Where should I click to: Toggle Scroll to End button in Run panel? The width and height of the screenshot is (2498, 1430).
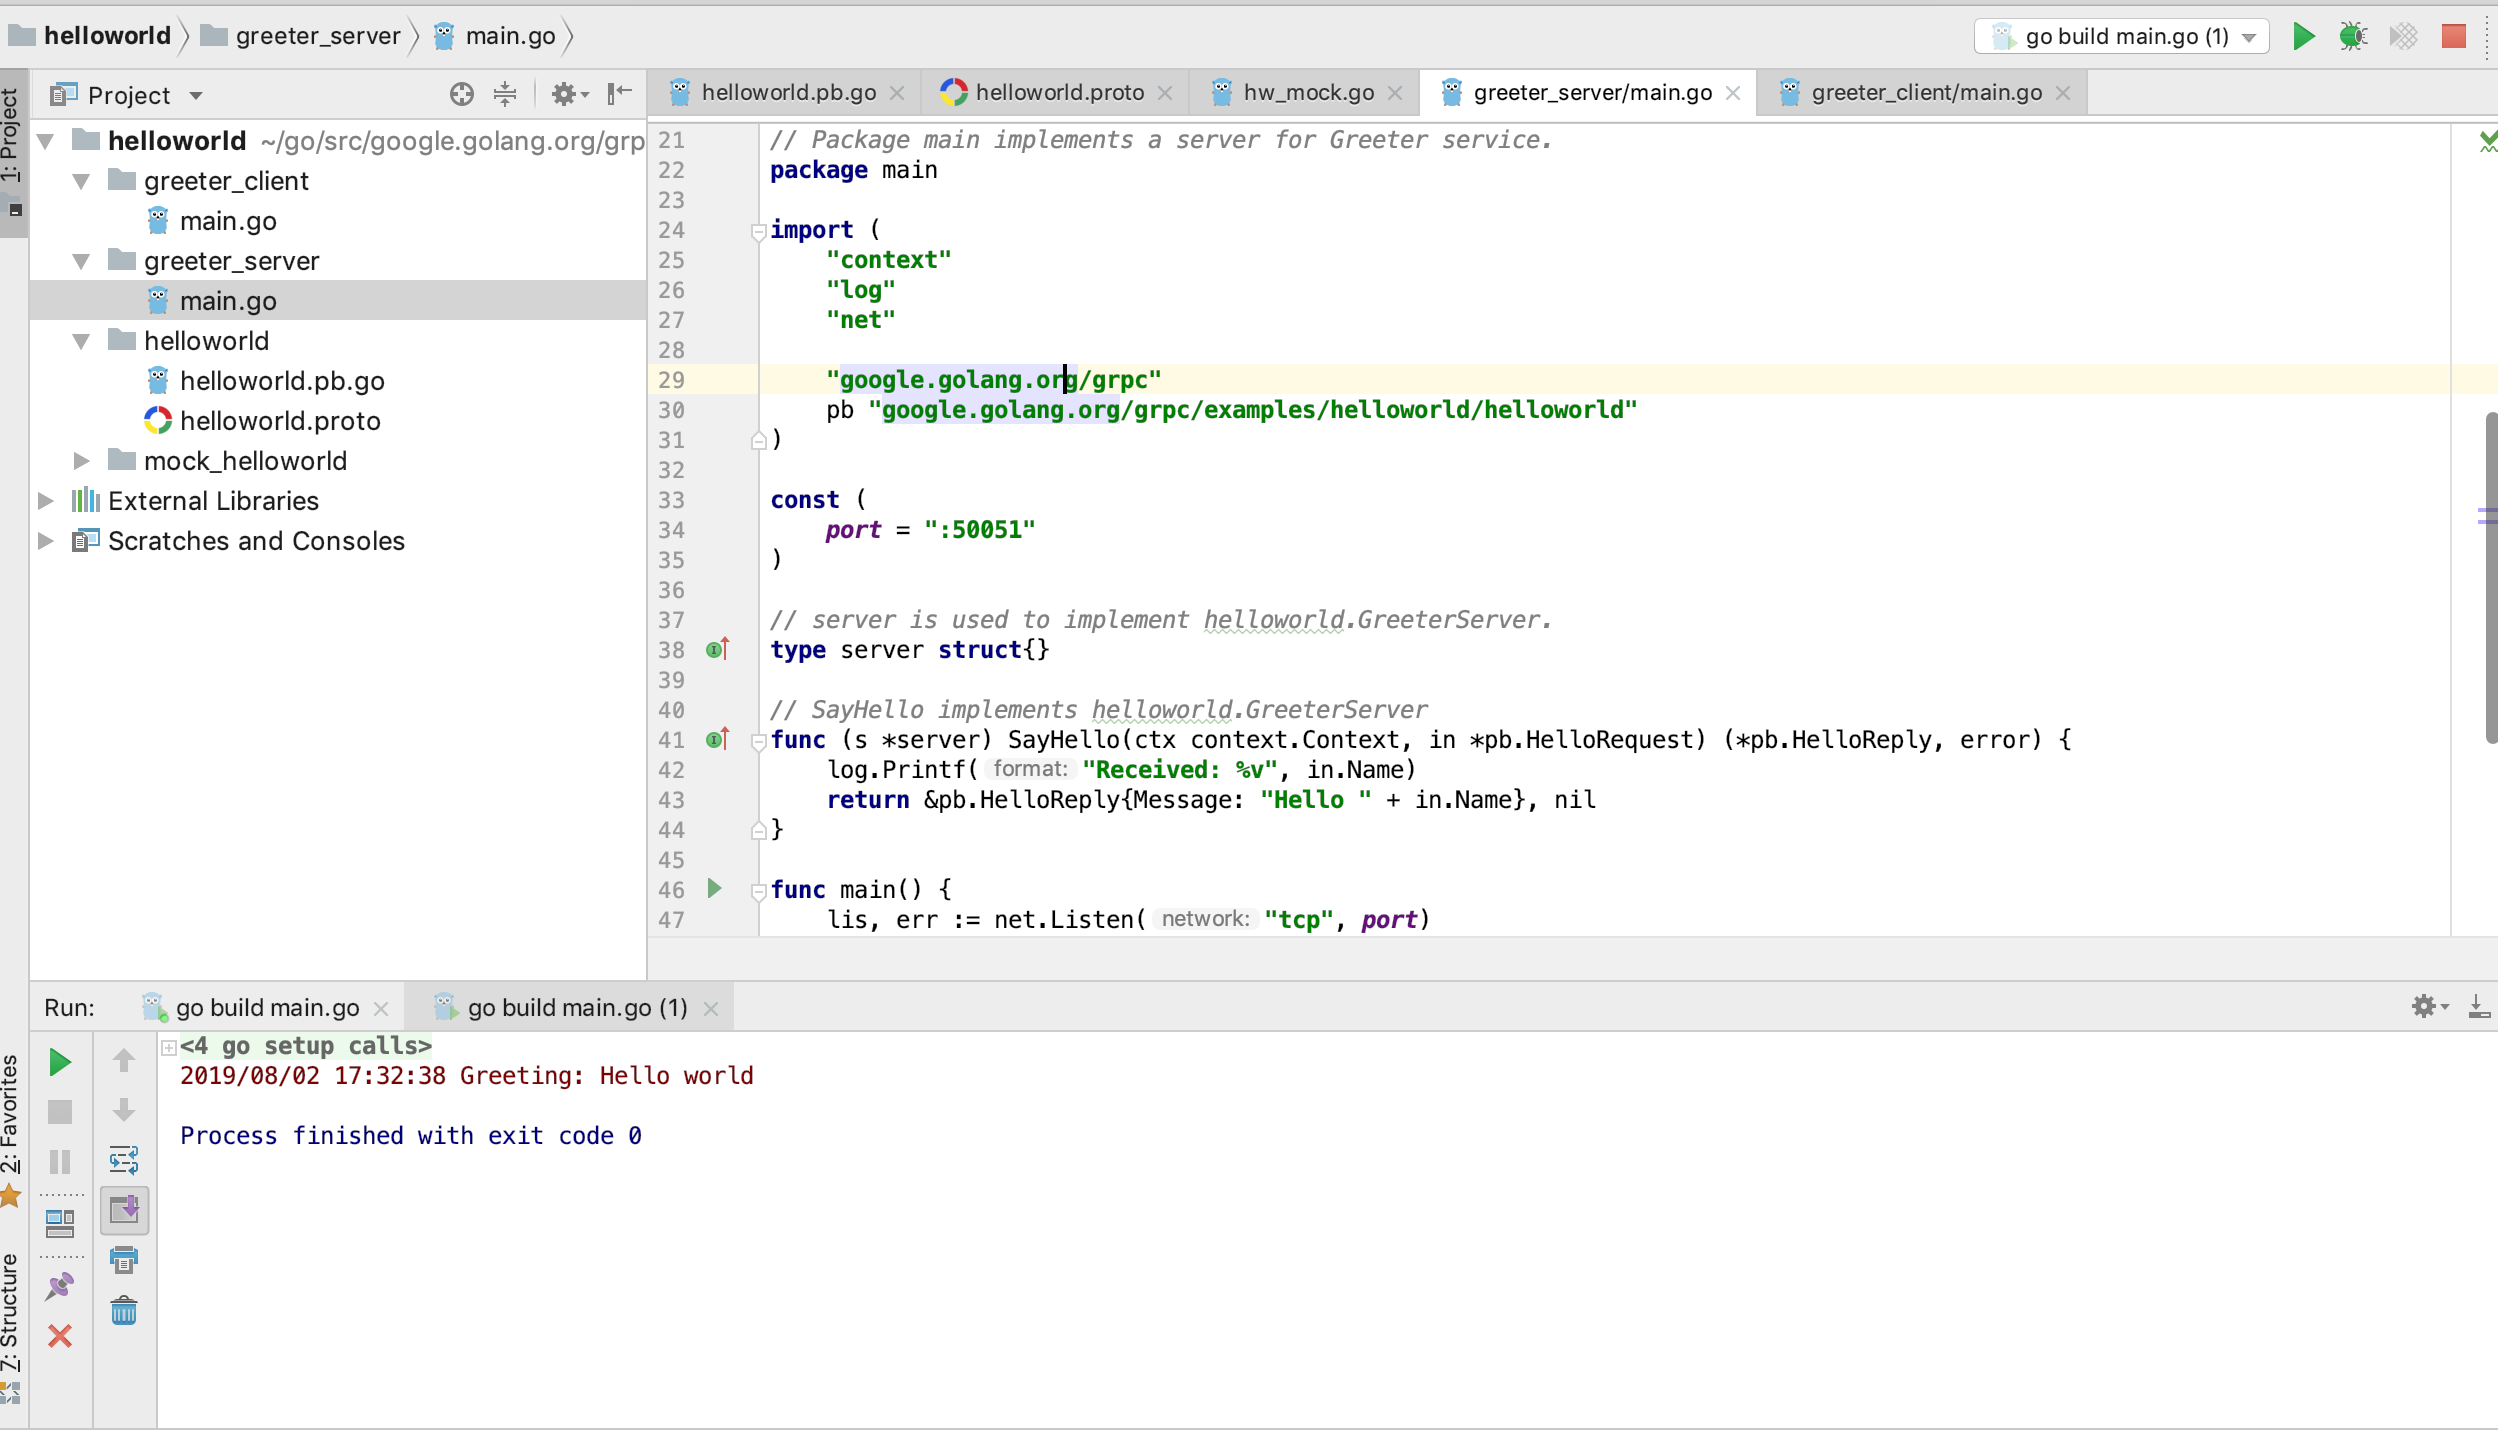124,1210
